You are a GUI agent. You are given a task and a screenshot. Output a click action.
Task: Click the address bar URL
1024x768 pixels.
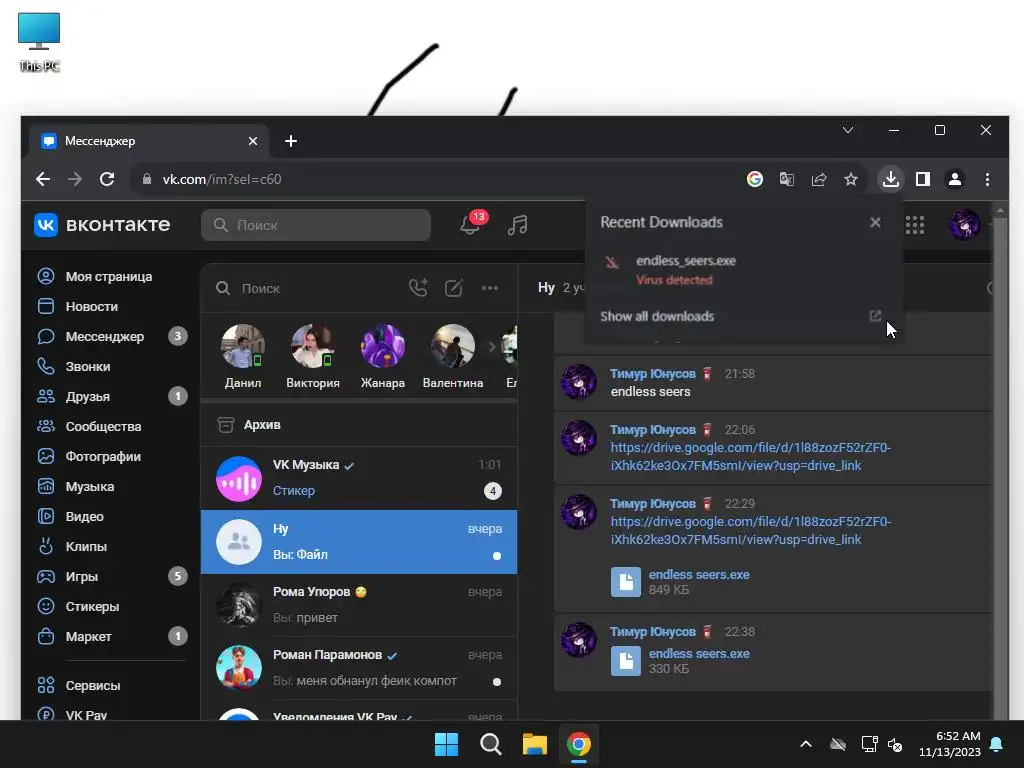[x=222, y=179]
